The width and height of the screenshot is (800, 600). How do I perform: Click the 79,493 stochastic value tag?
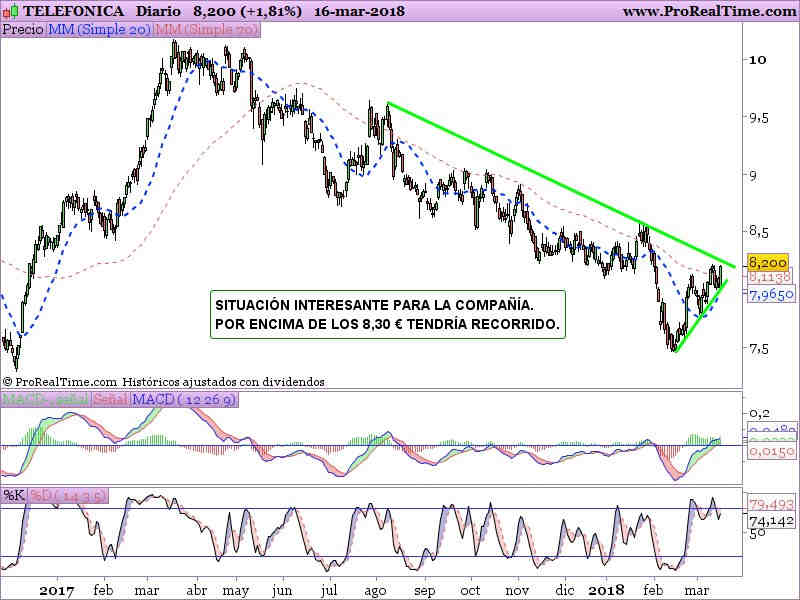771,504
